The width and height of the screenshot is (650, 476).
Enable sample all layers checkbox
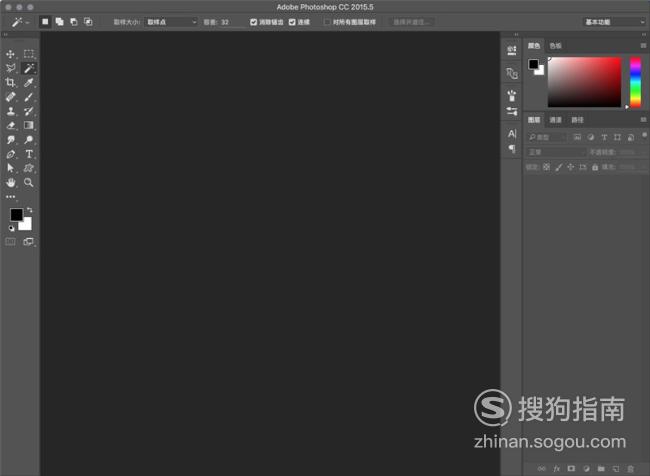(327, 22)
